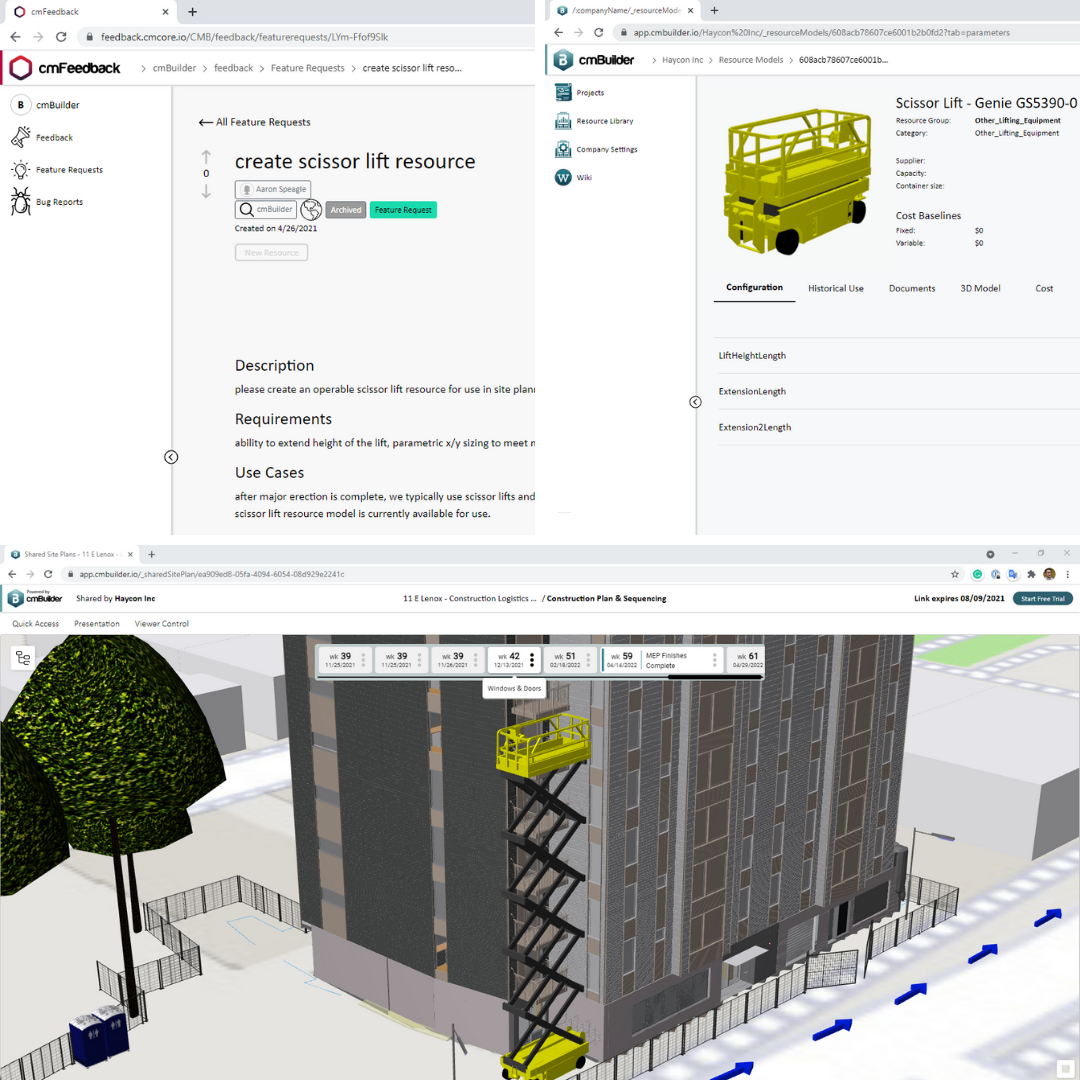Open Feedback via the megaphone icon

point(21,137)
